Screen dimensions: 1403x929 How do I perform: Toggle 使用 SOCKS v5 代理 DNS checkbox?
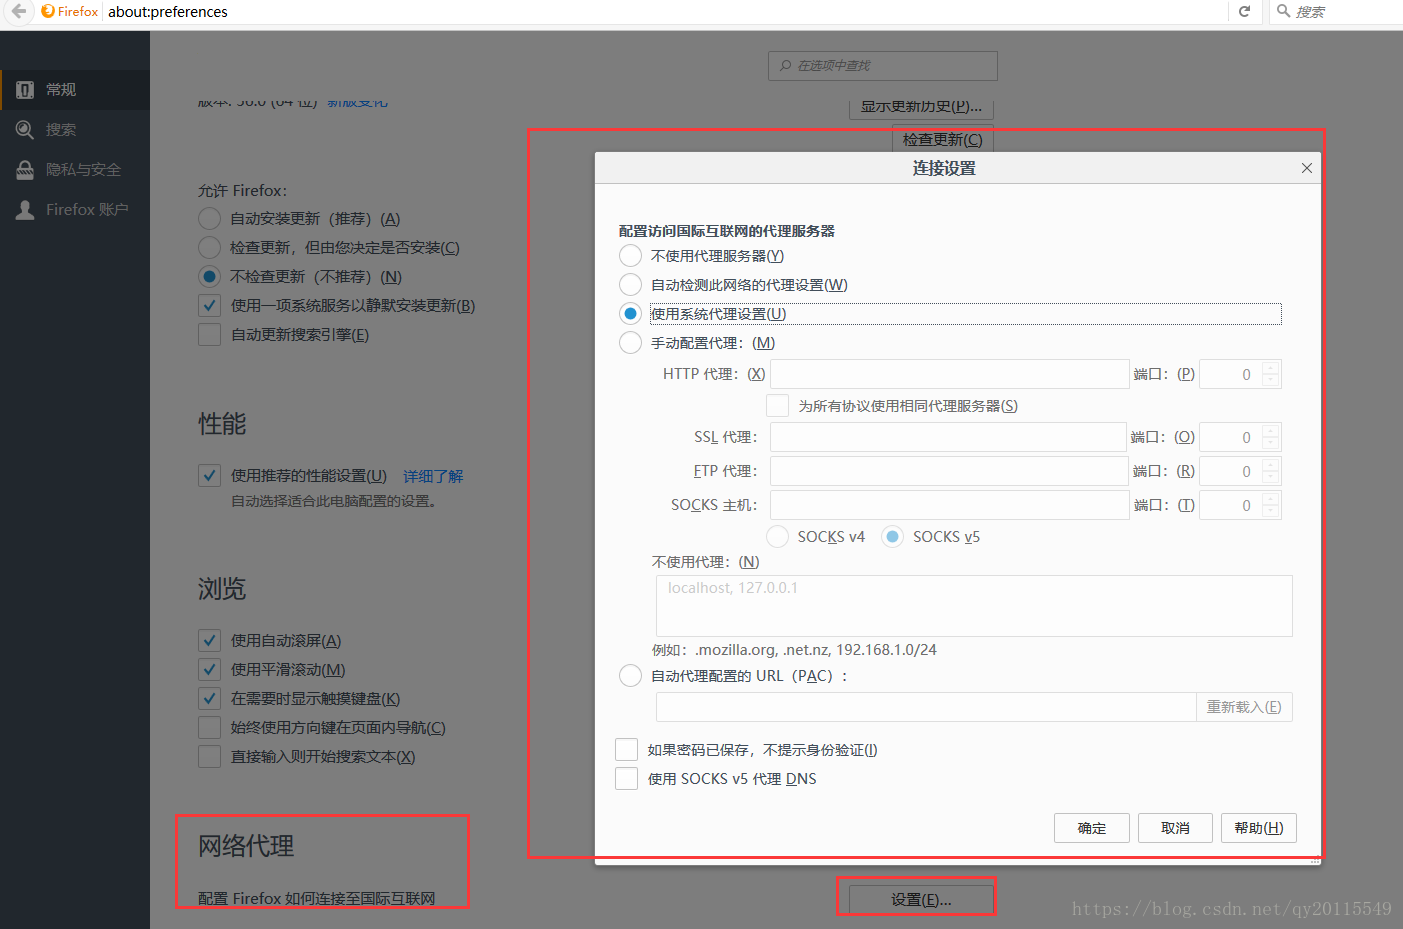click(627, 779)
